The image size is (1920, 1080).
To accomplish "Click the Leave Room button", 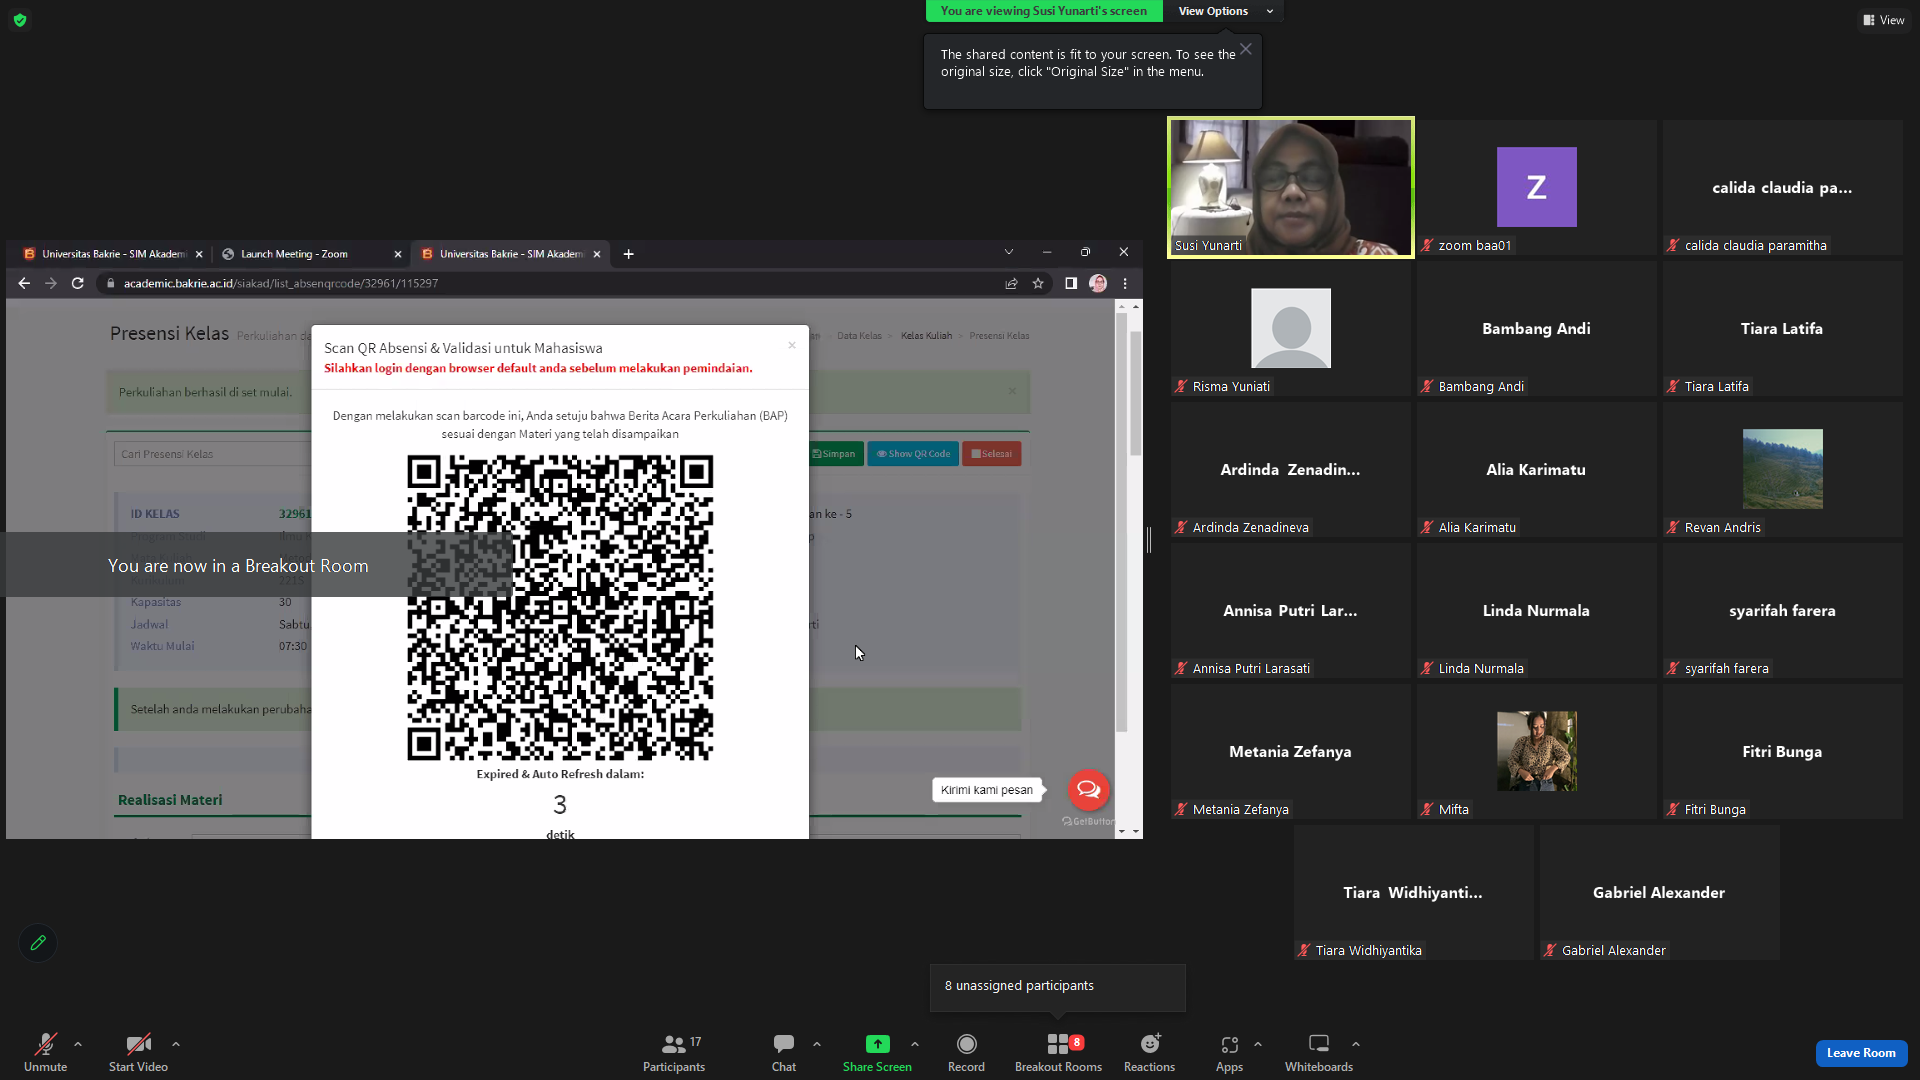I will (1861, 1053).
